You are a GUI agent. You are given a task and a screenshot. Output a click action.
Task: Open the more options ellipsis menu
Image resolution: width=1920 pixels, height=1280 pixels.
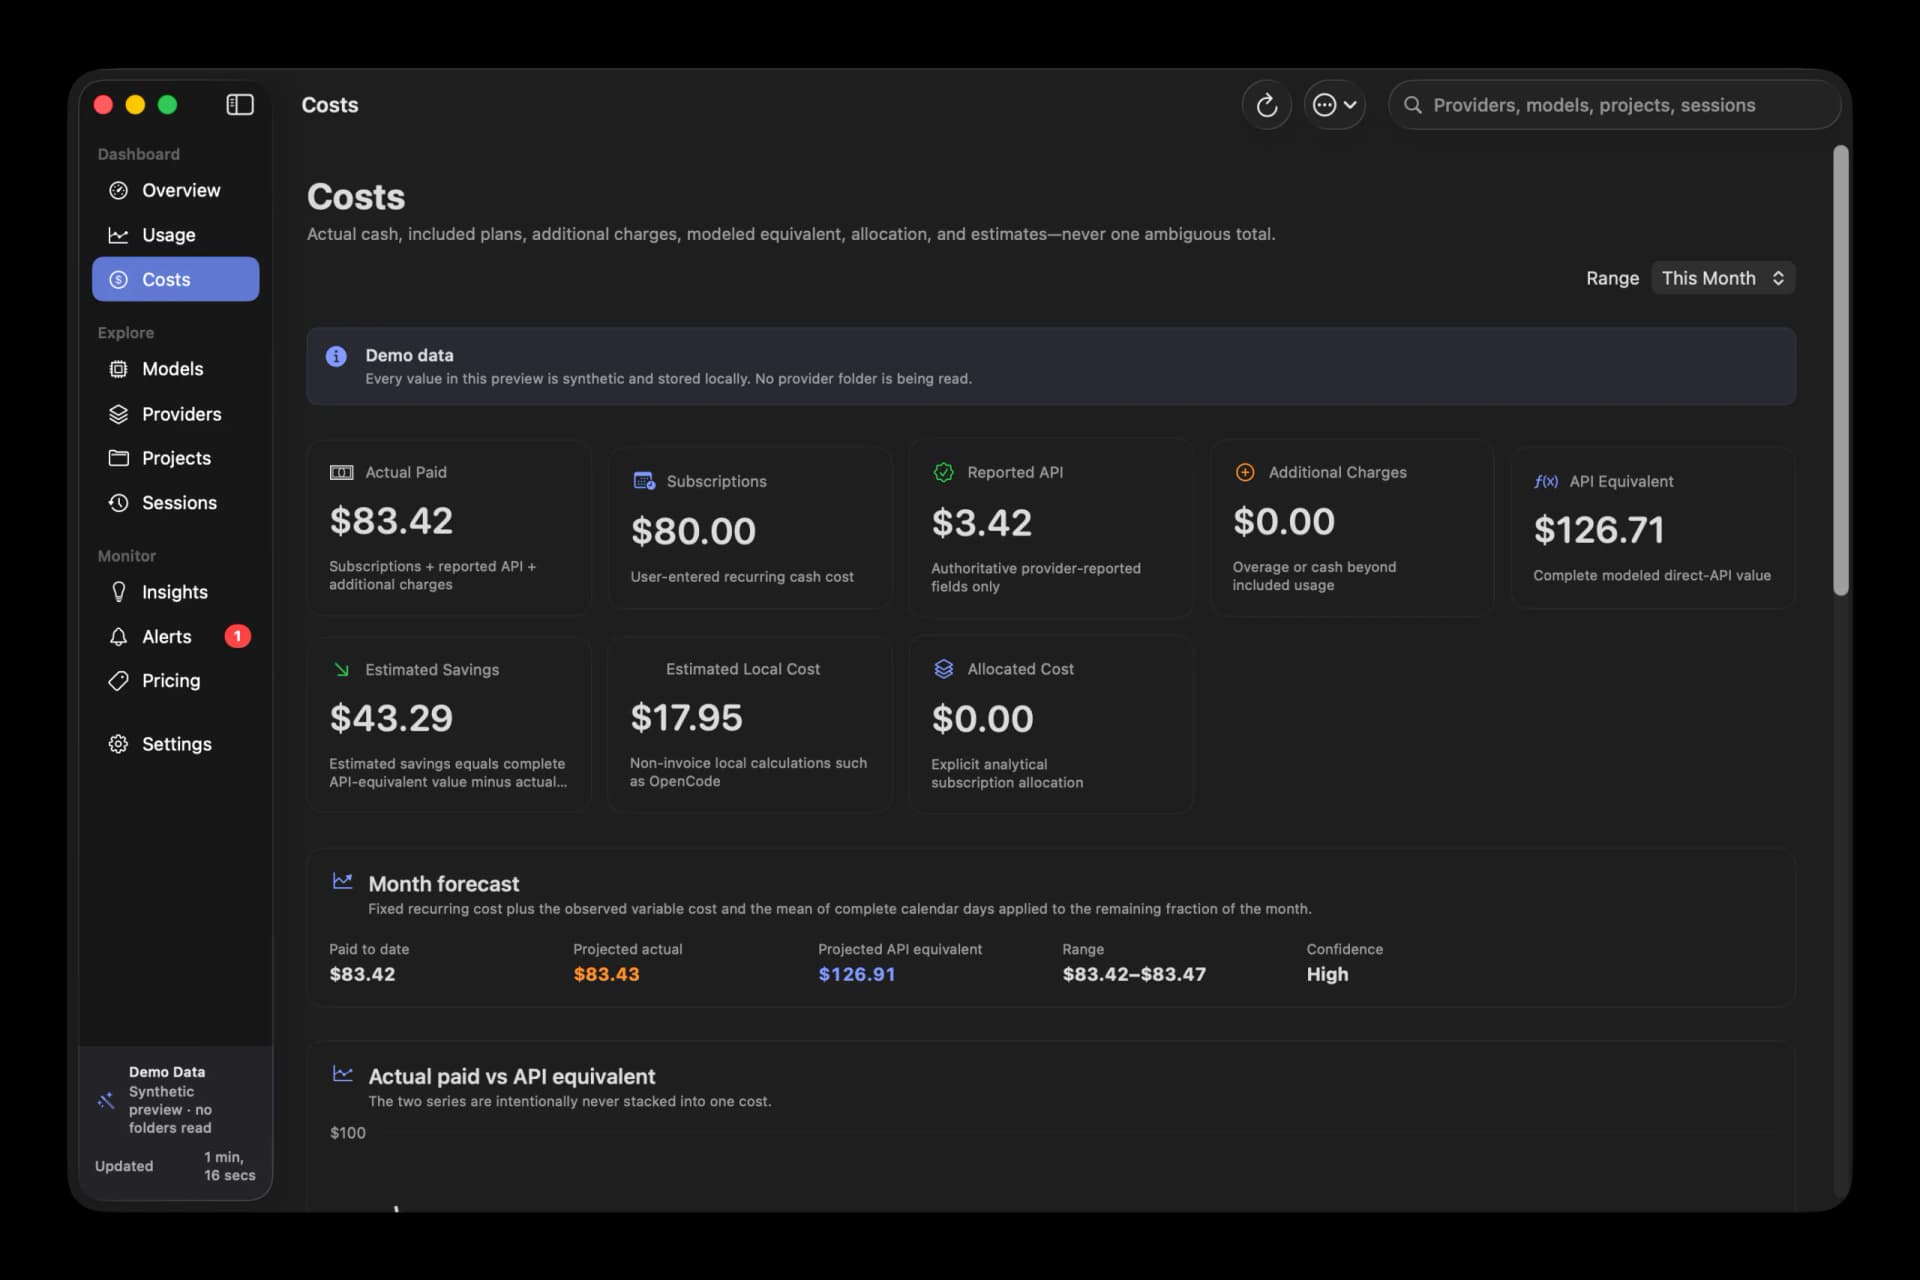[1334, 105]
